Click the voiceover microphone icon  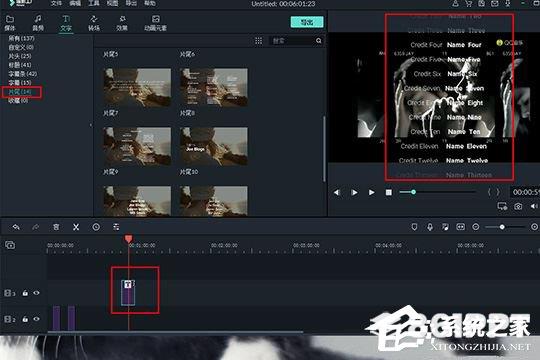coord(430,227)
